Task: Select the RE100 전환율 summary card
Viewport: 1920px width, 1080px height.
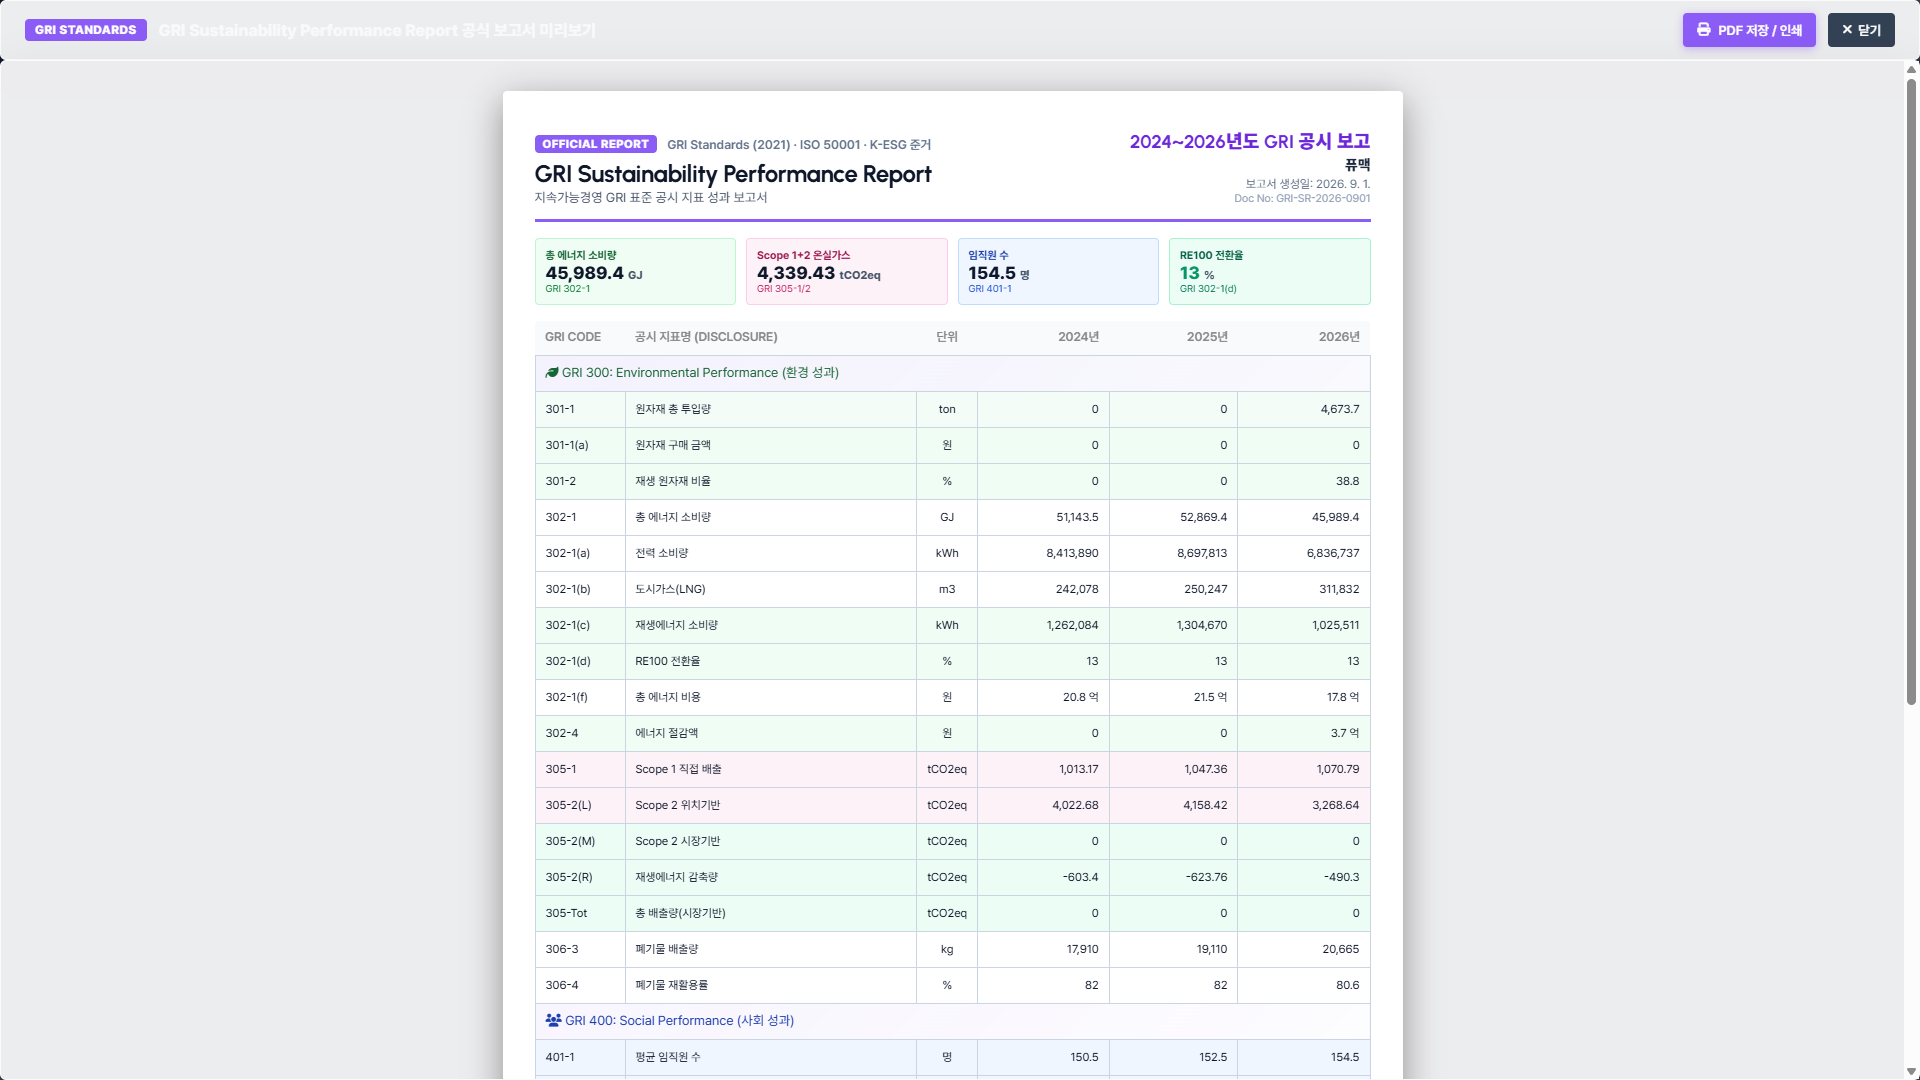Action: click(1269, 271)
